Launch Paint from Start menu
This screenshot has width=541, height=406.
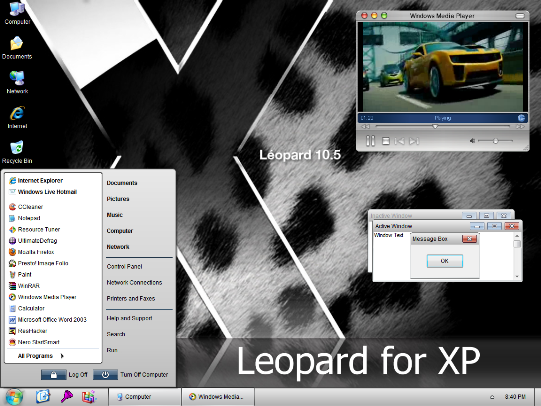pyautogui.click(x=20, y=275)
